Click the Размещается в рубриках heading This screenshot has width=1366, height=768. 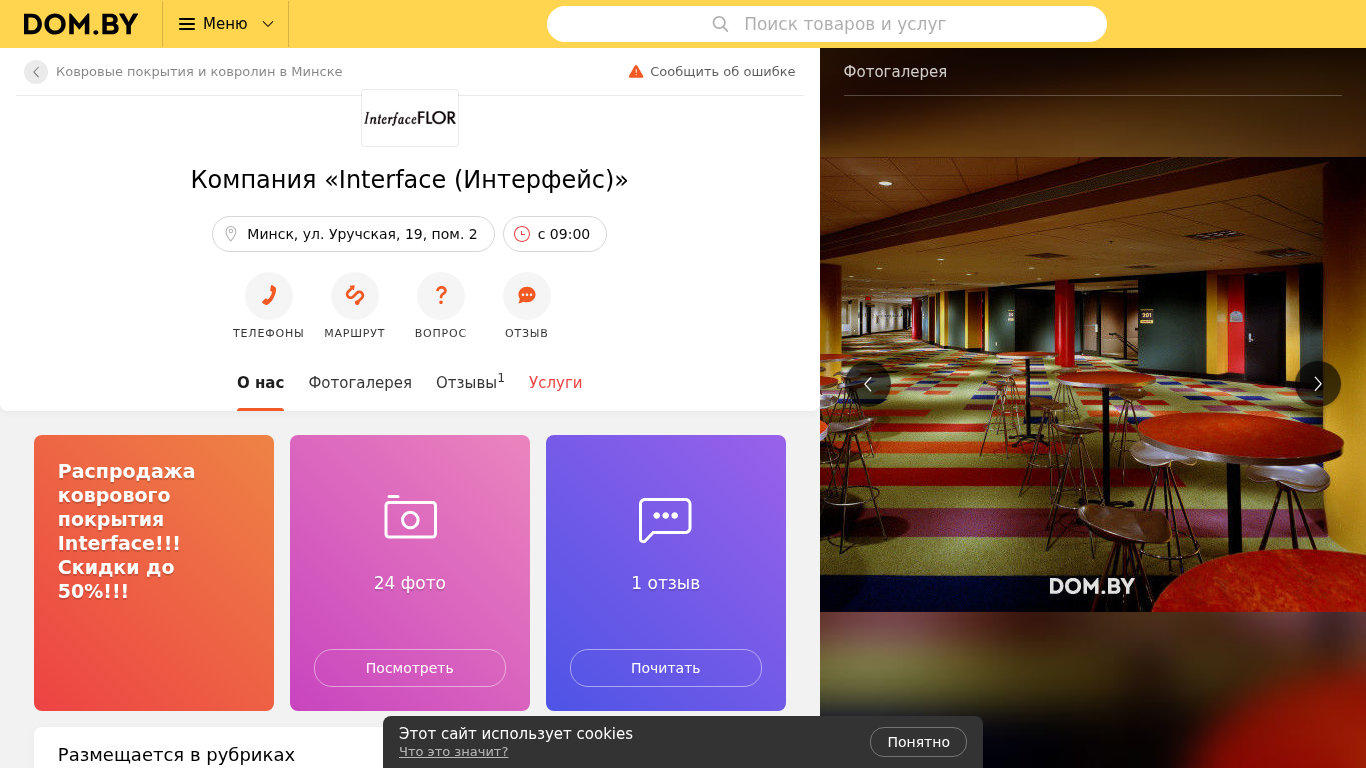(176, 755)
